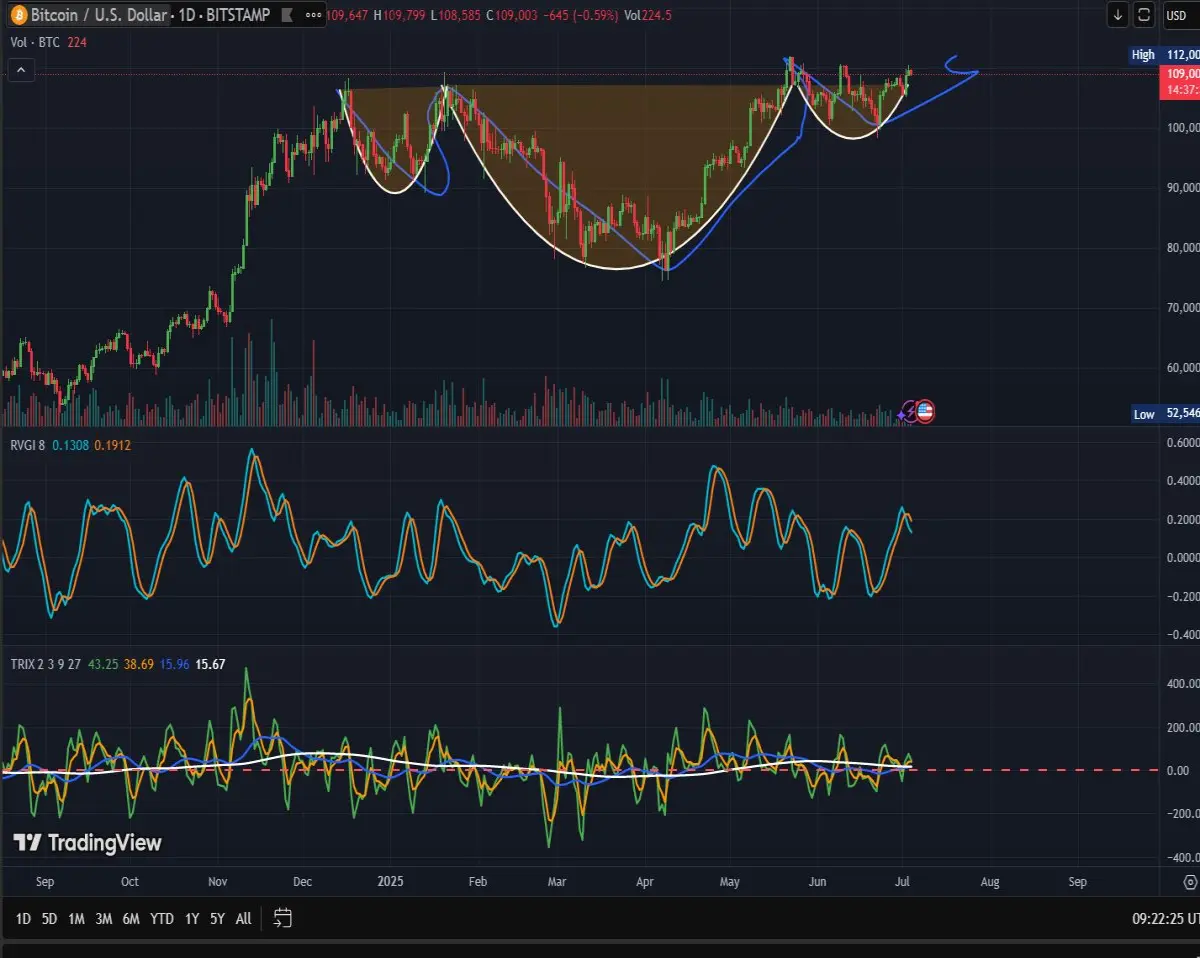1200x958 pixels.
Task: Click the Bitcoin symbol logo icon
Action: point(17,15)
